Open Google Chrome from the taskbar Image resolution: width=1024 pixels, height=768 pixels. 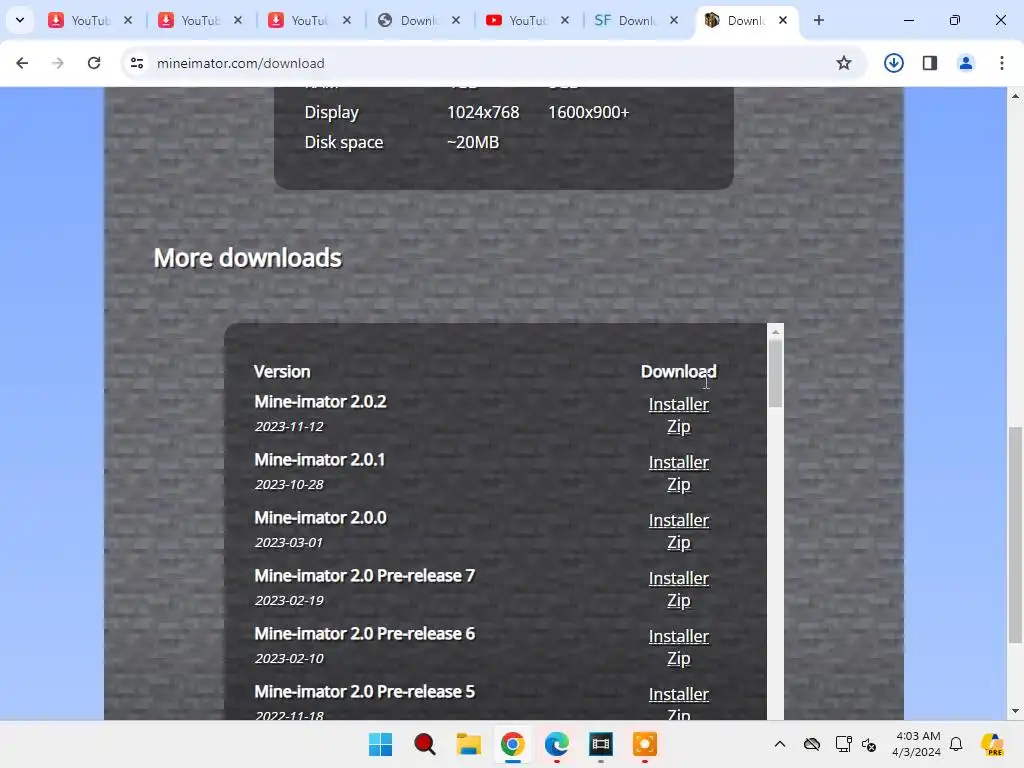point(513,744)
